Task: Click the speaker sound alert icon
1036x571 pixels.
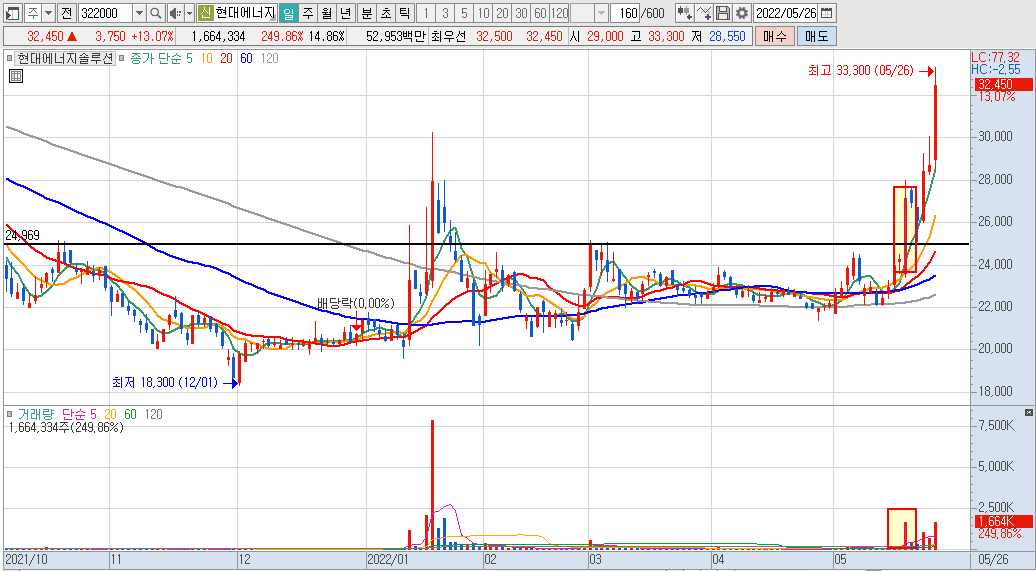Action: 174,13
